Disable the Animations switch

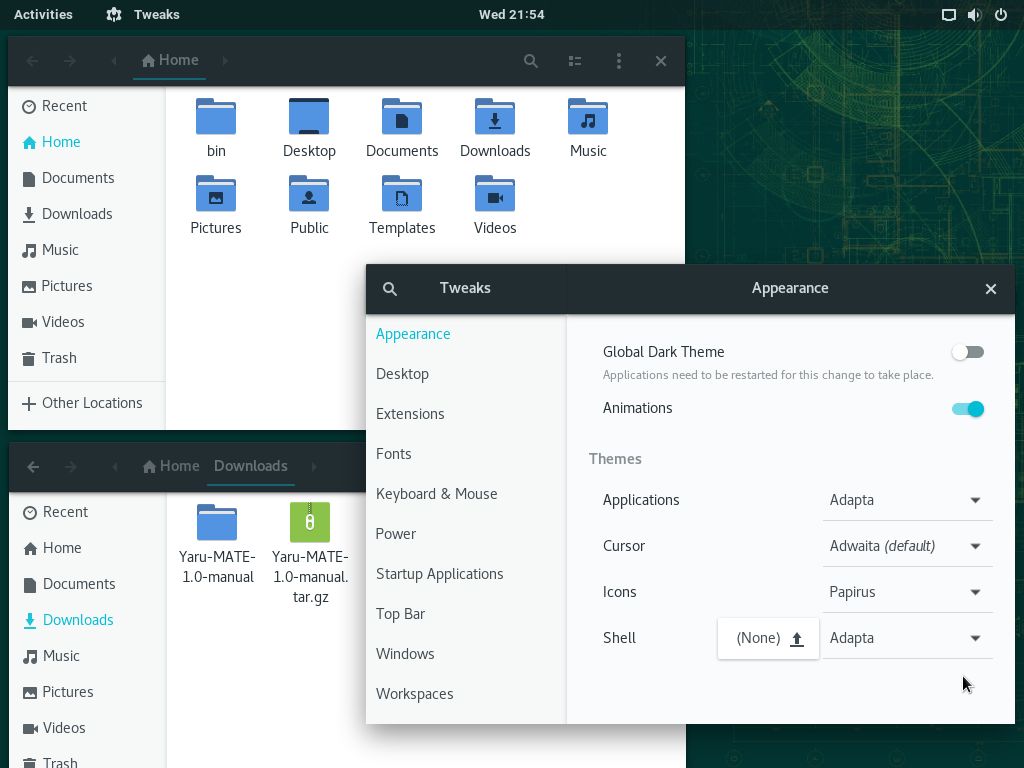pos(967,408)
